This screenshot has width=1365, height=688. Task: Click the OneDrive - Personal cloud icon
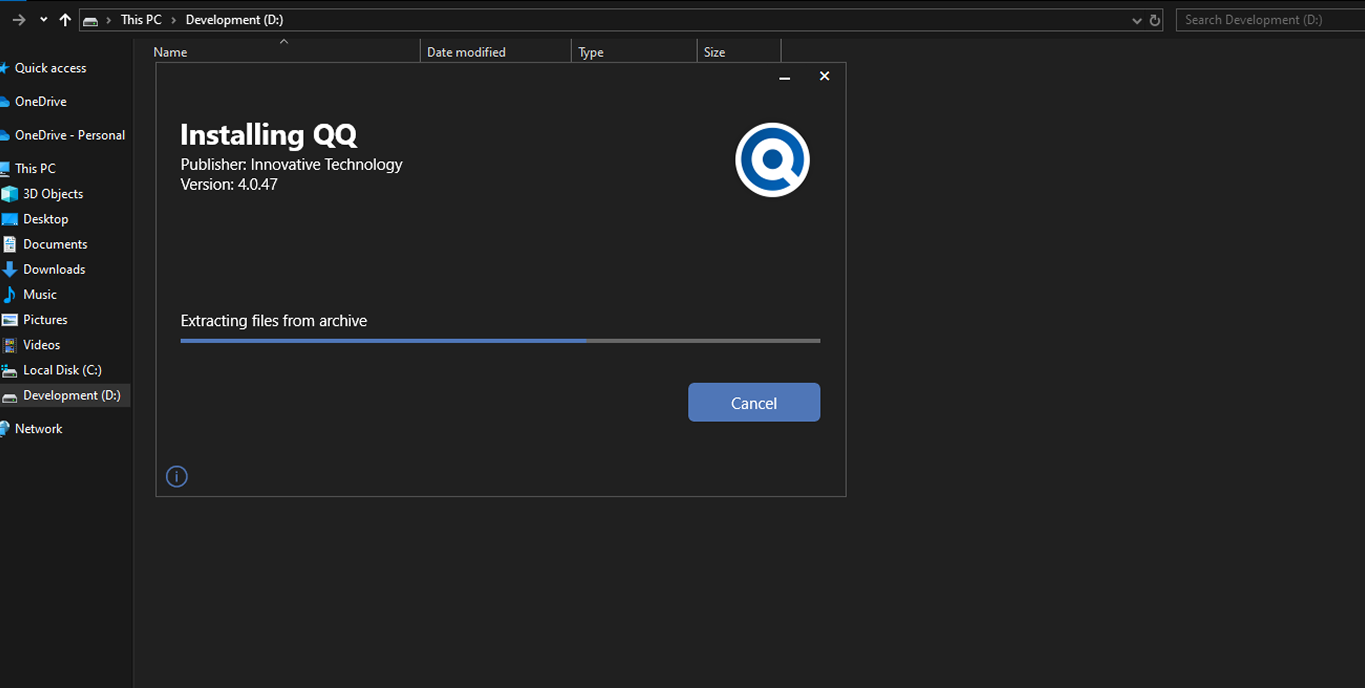point(4,135)
